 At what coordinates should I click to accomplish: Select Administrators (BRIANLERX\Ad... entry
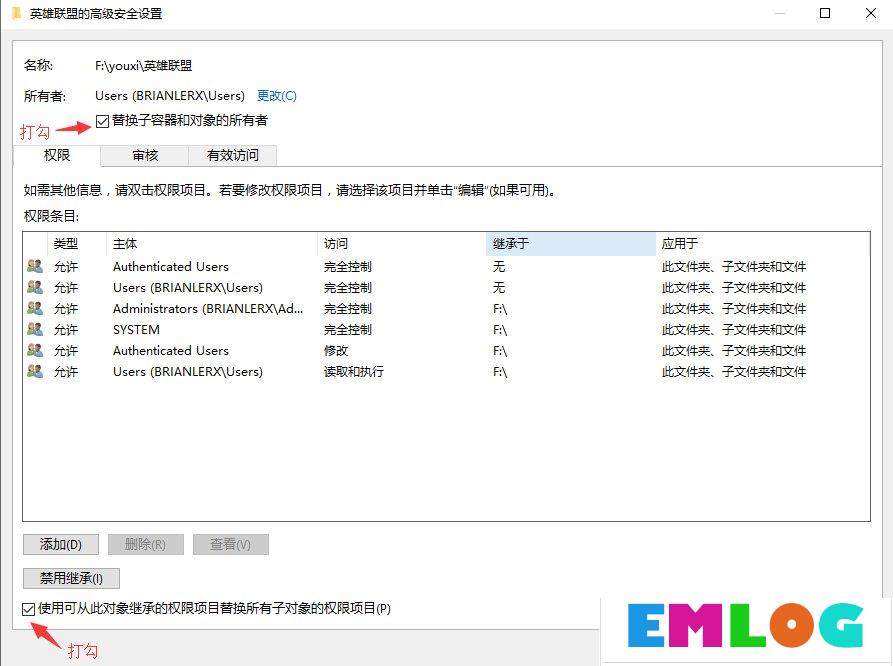click(208, 309)
